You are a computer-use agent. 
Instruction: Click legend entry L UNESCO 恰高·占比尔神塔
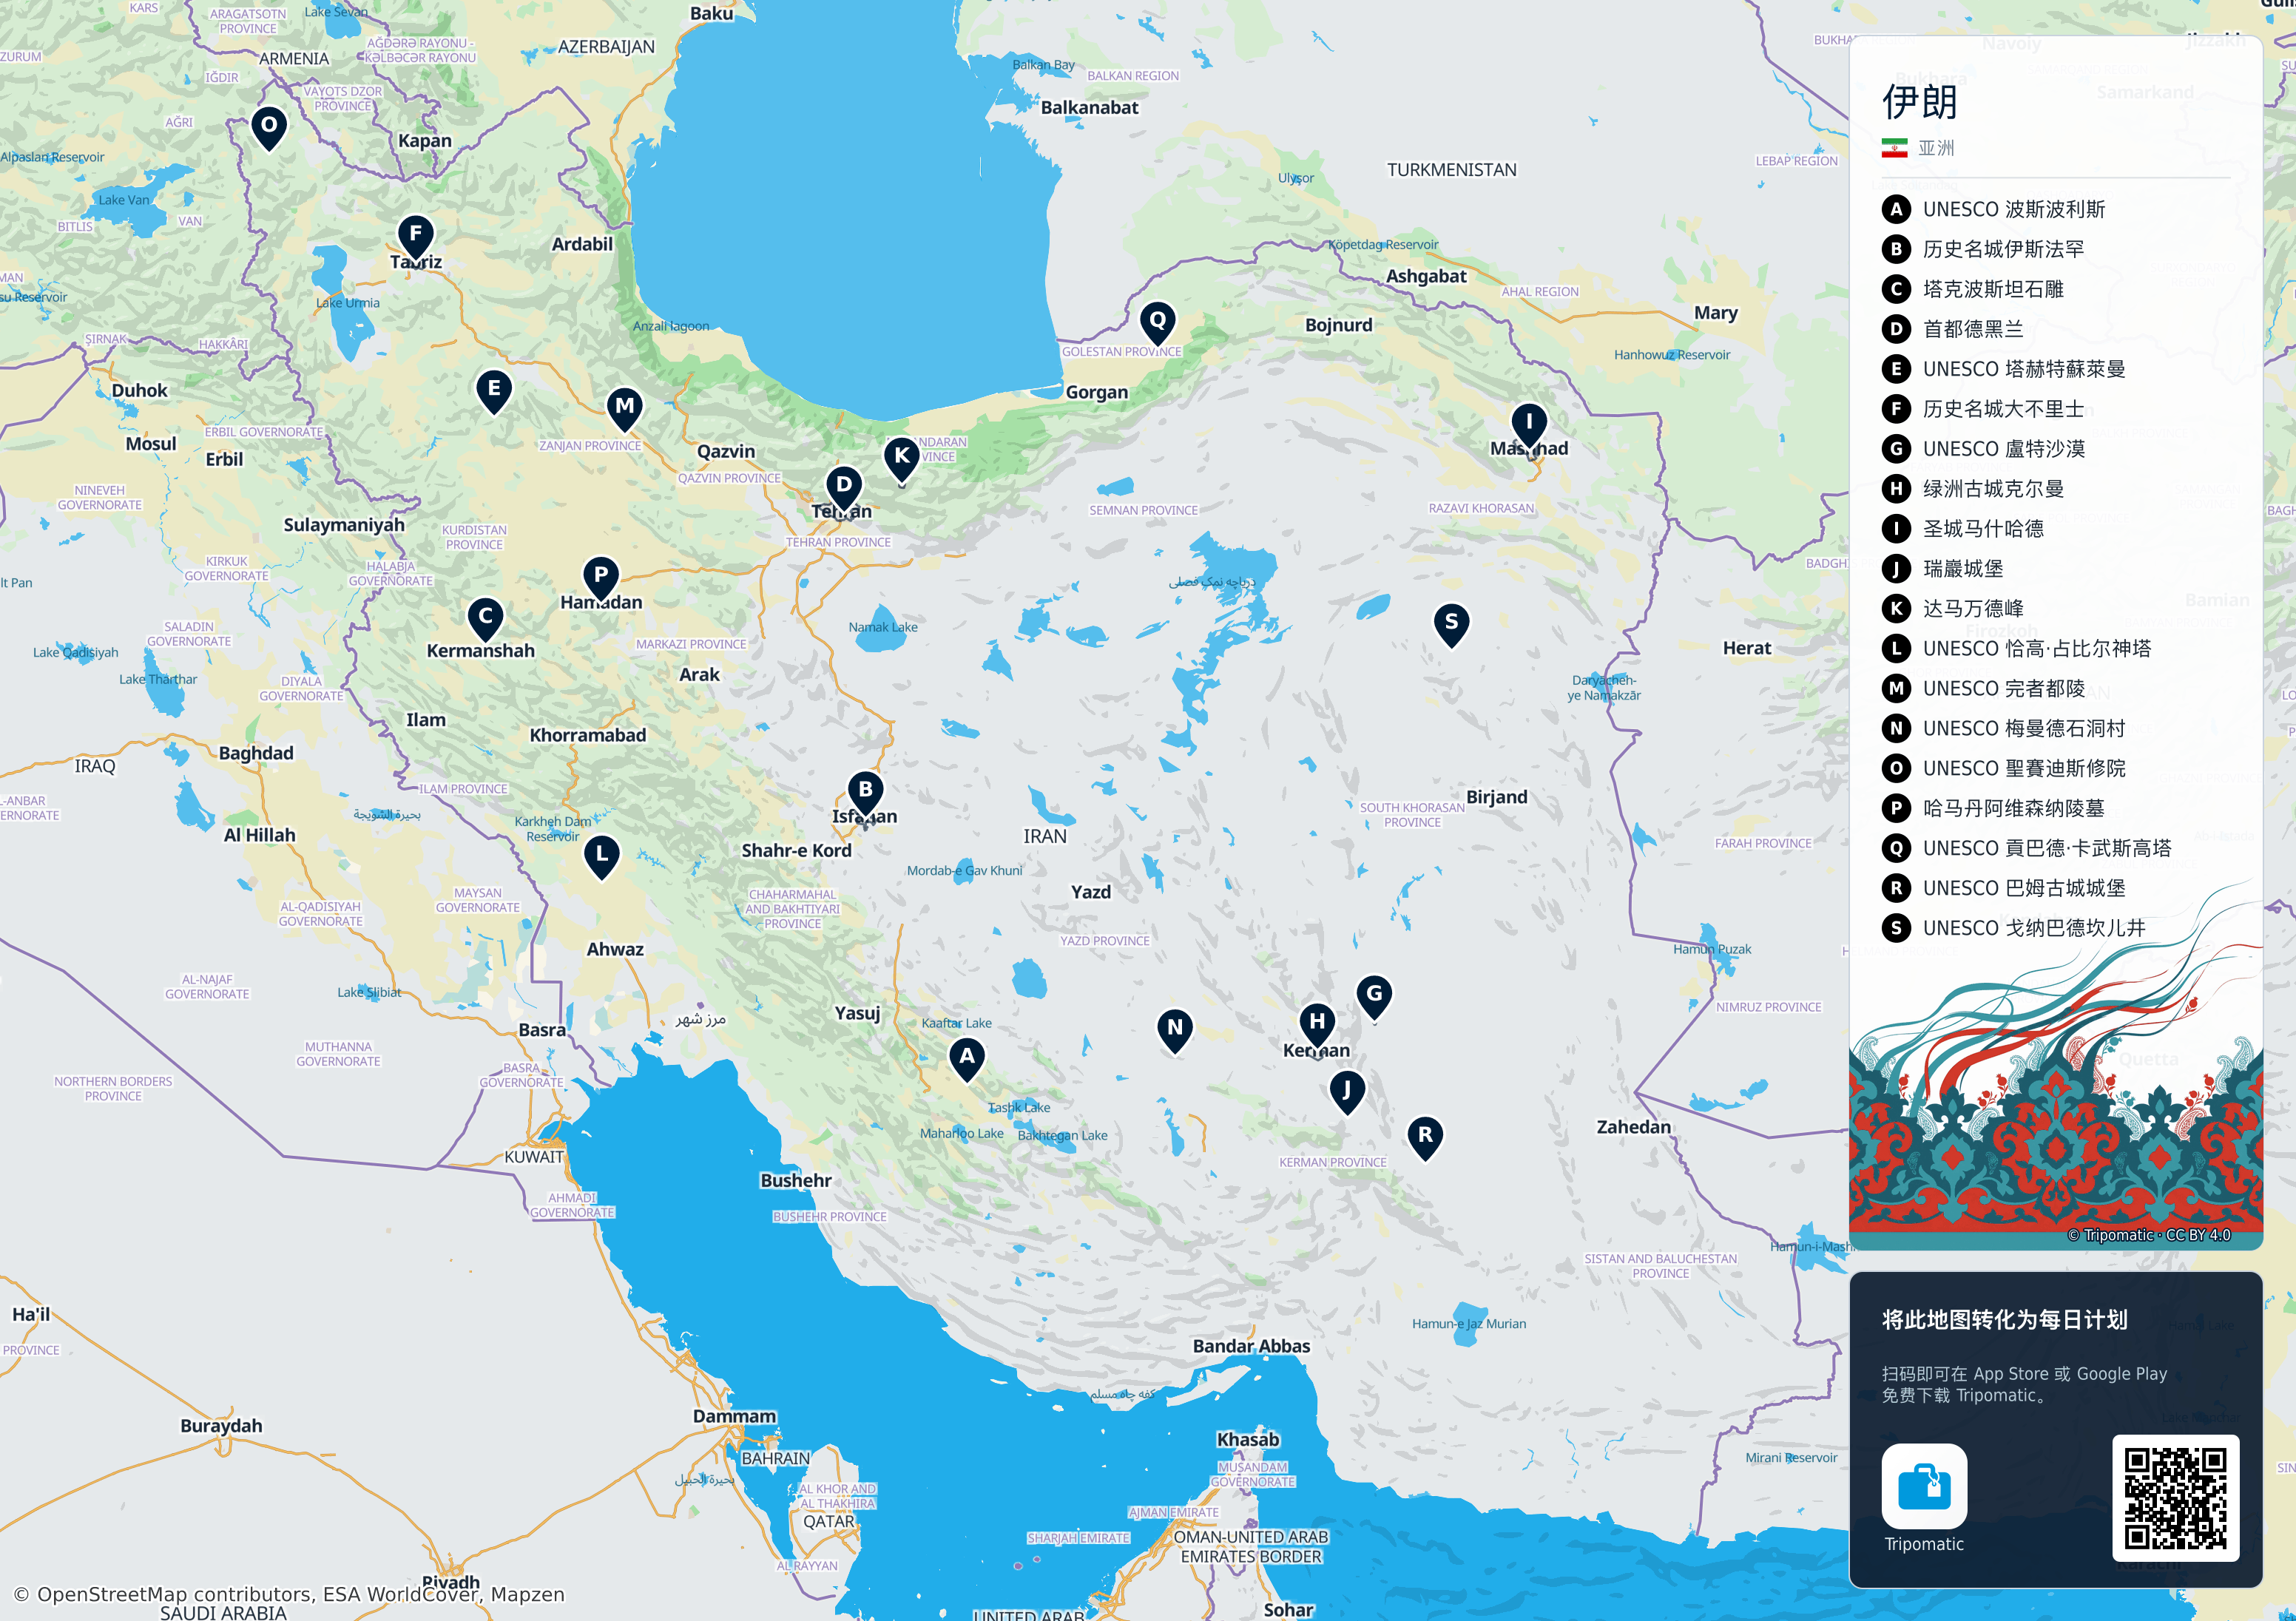[x=2017, y=648]
